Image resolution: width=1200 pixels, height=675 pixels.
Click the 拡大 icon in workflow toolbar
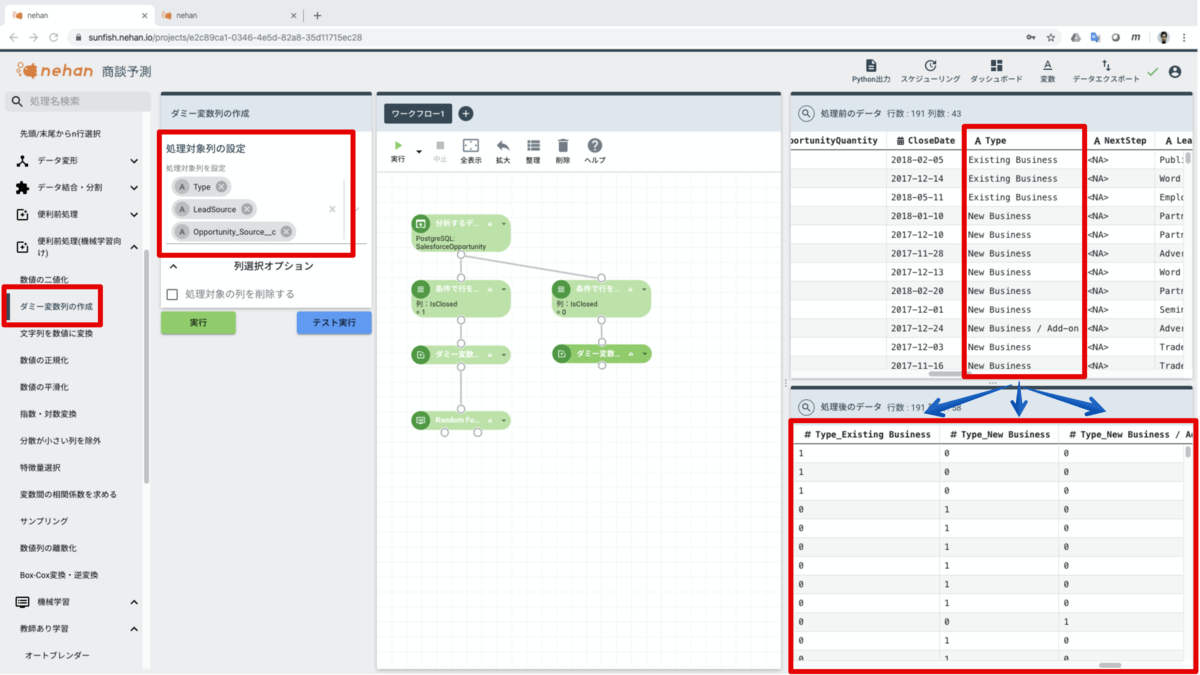coord(503,146)
